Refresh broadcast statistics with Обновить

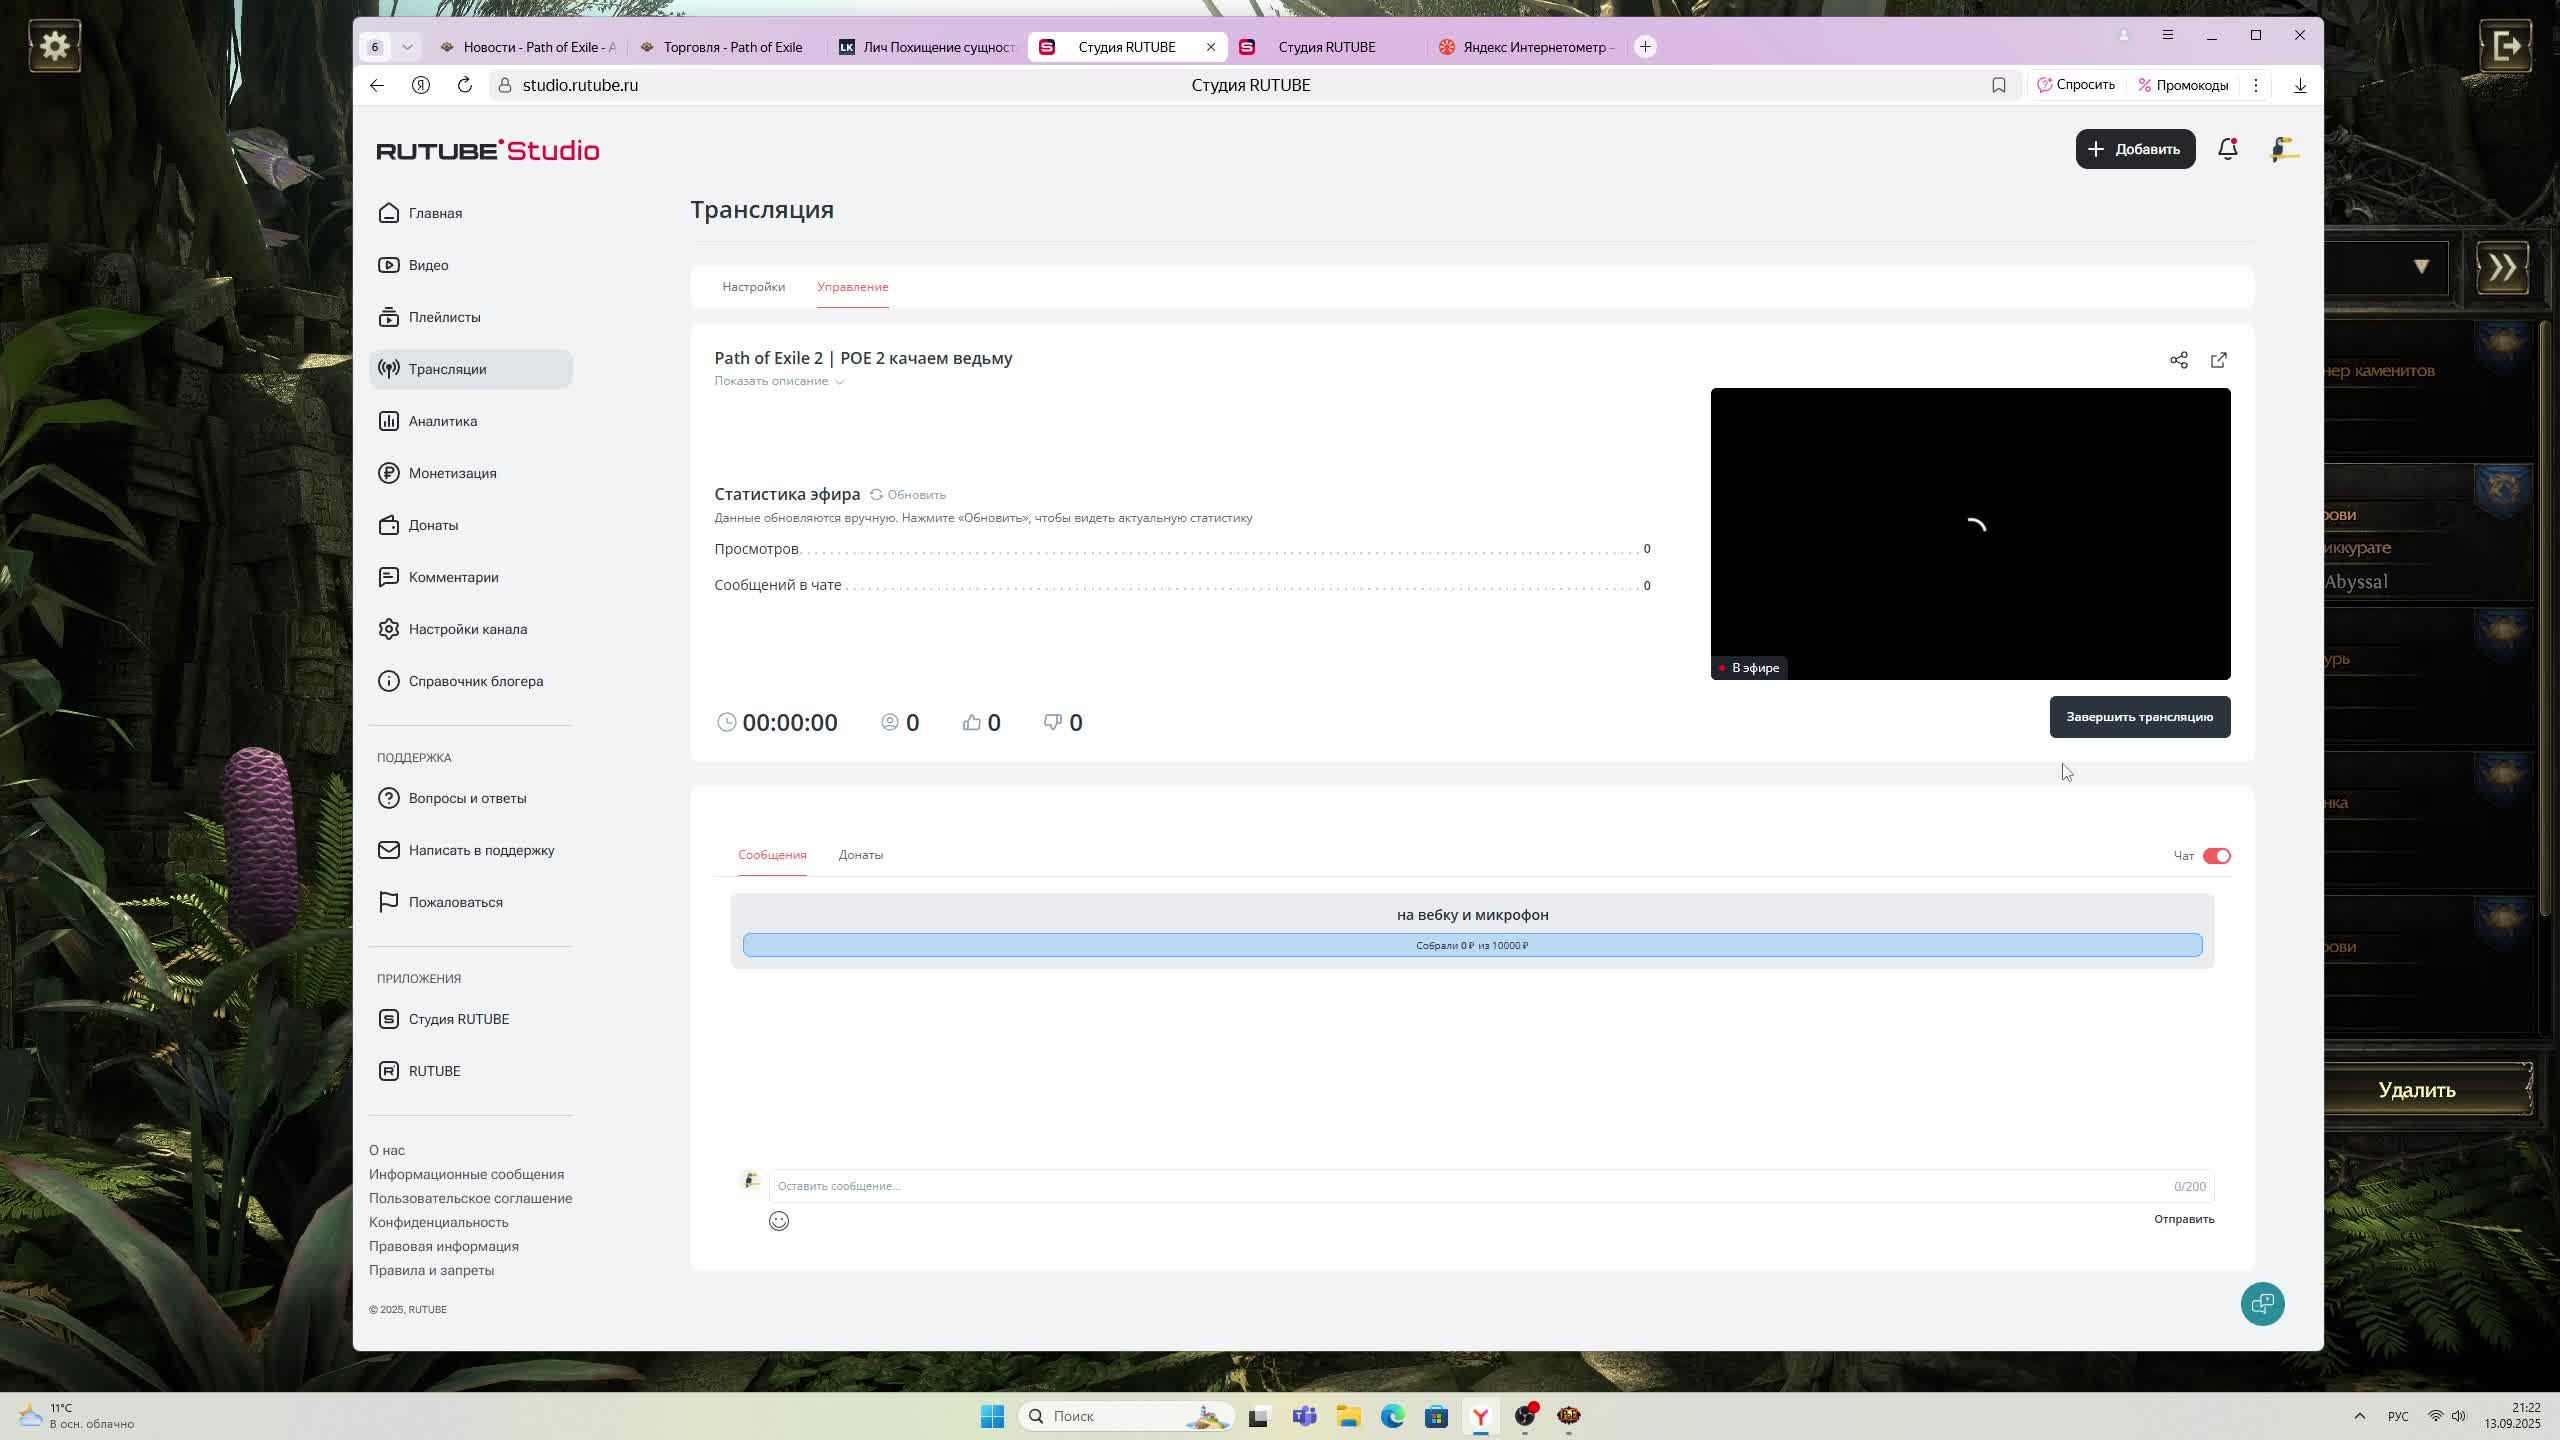[908, 495]
